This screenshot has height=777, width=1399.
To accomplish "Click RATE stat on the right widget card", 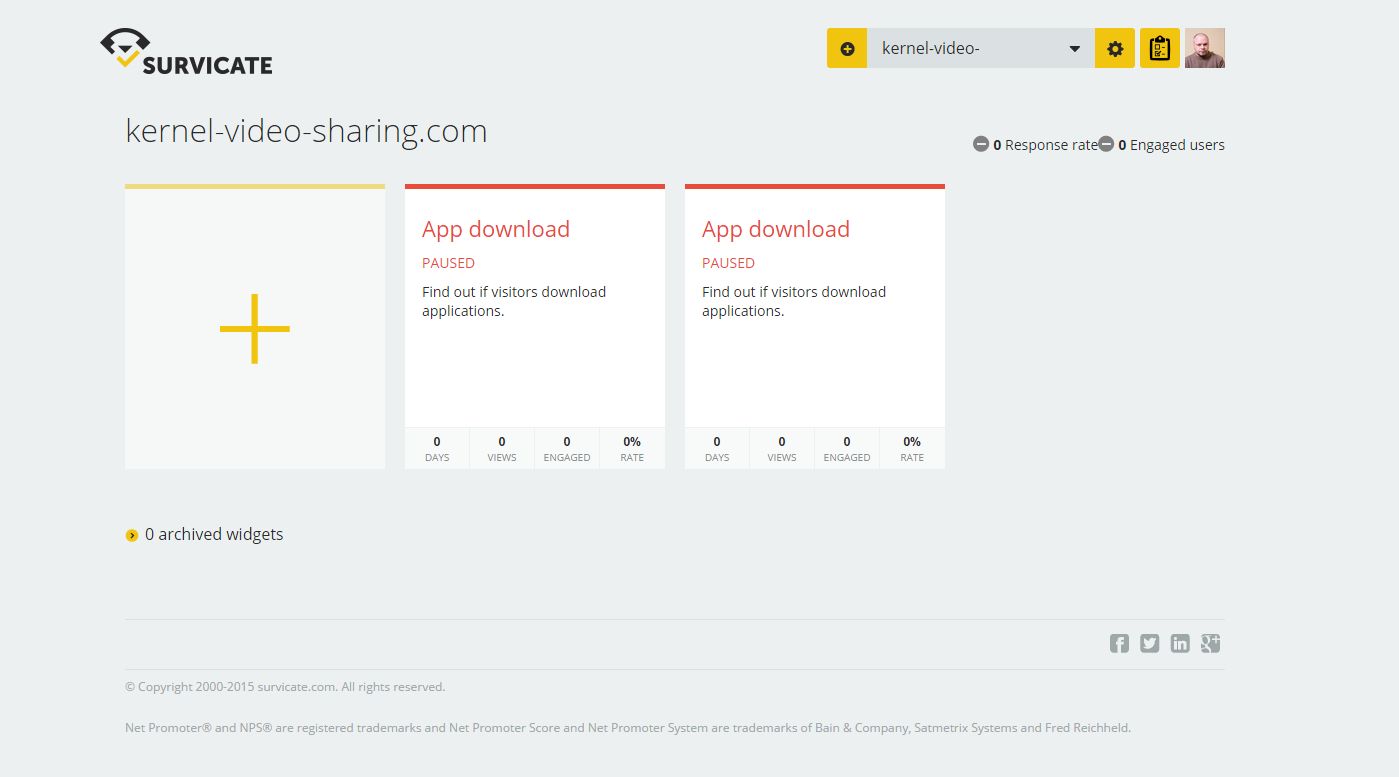I will tap(912, 448).
